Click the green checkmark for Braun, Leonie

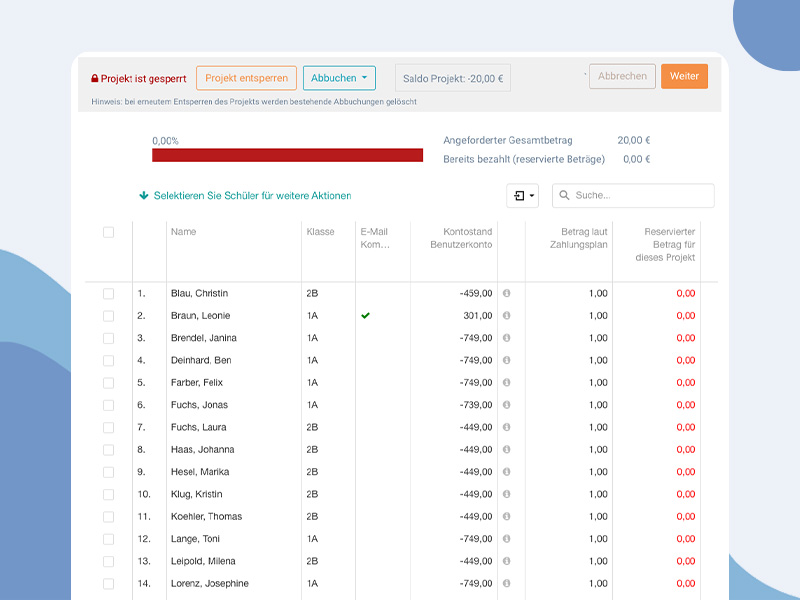click(x=365, y=316)
